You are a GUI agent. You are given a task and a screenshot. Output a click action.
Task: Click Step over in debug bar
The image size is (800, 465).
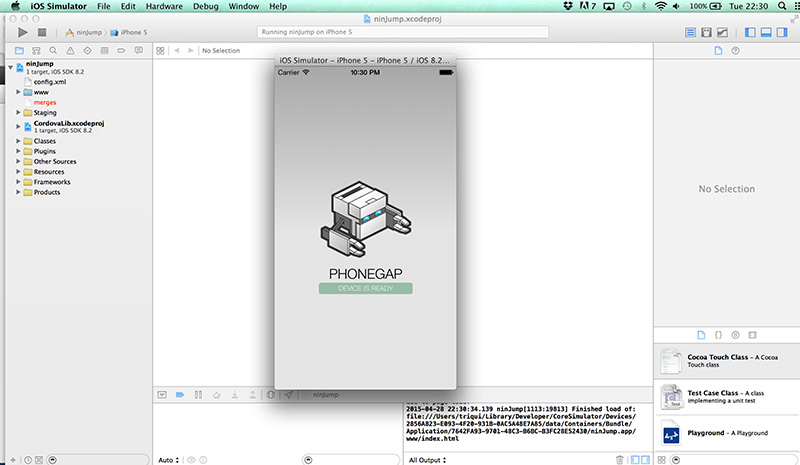(216, 395)
